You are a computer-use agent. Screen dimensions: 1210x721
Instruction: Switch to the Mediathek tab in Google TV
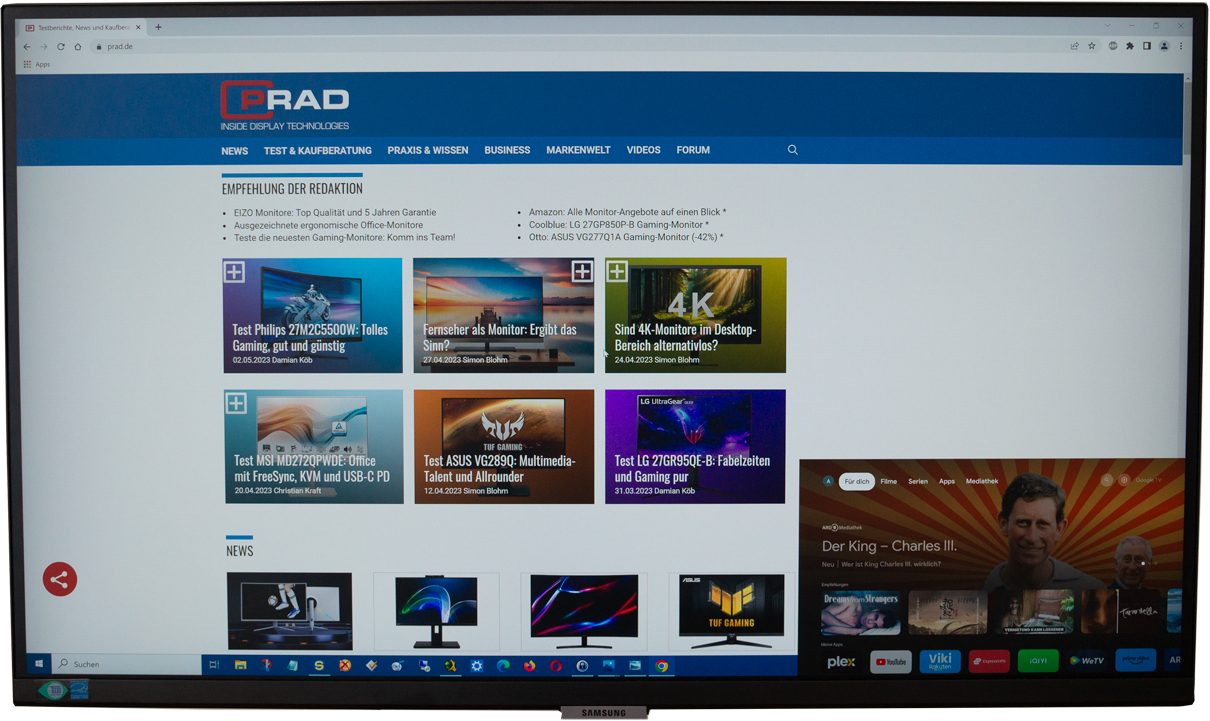(982, 481)
